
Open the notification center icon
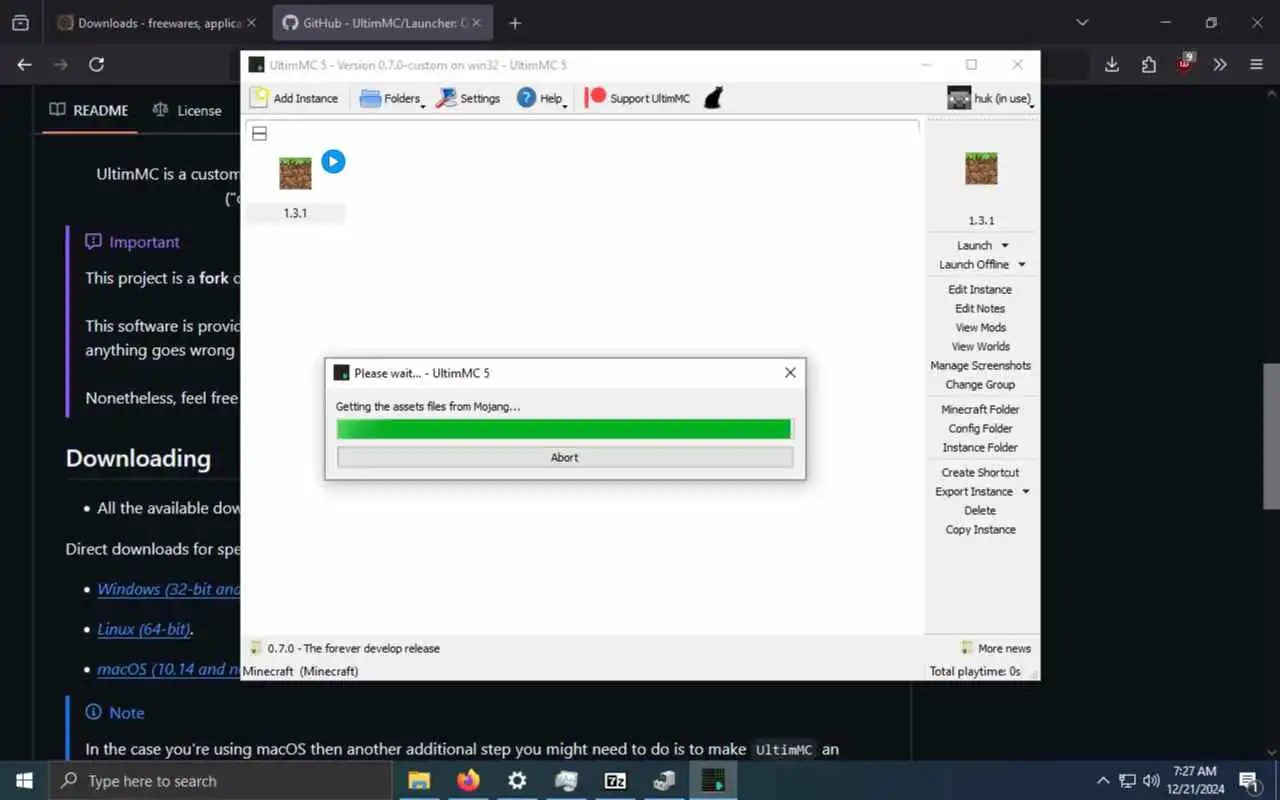[1248, 781]
